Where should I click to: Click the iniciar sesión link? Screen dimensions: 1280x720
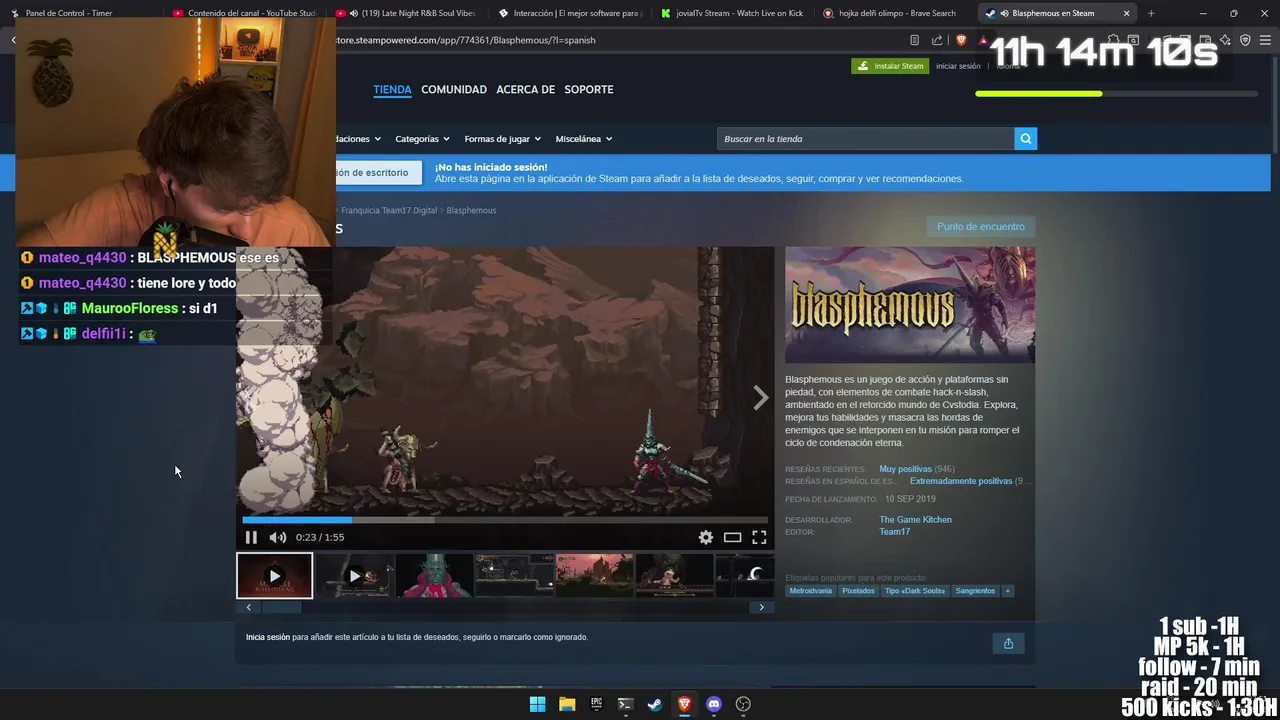pyautogui.click(x=958, y=66)
